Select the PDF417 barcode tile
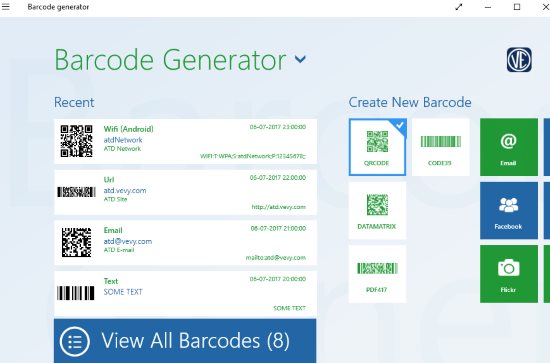This screenshot has width=550, height=363. tap(377, 274)
